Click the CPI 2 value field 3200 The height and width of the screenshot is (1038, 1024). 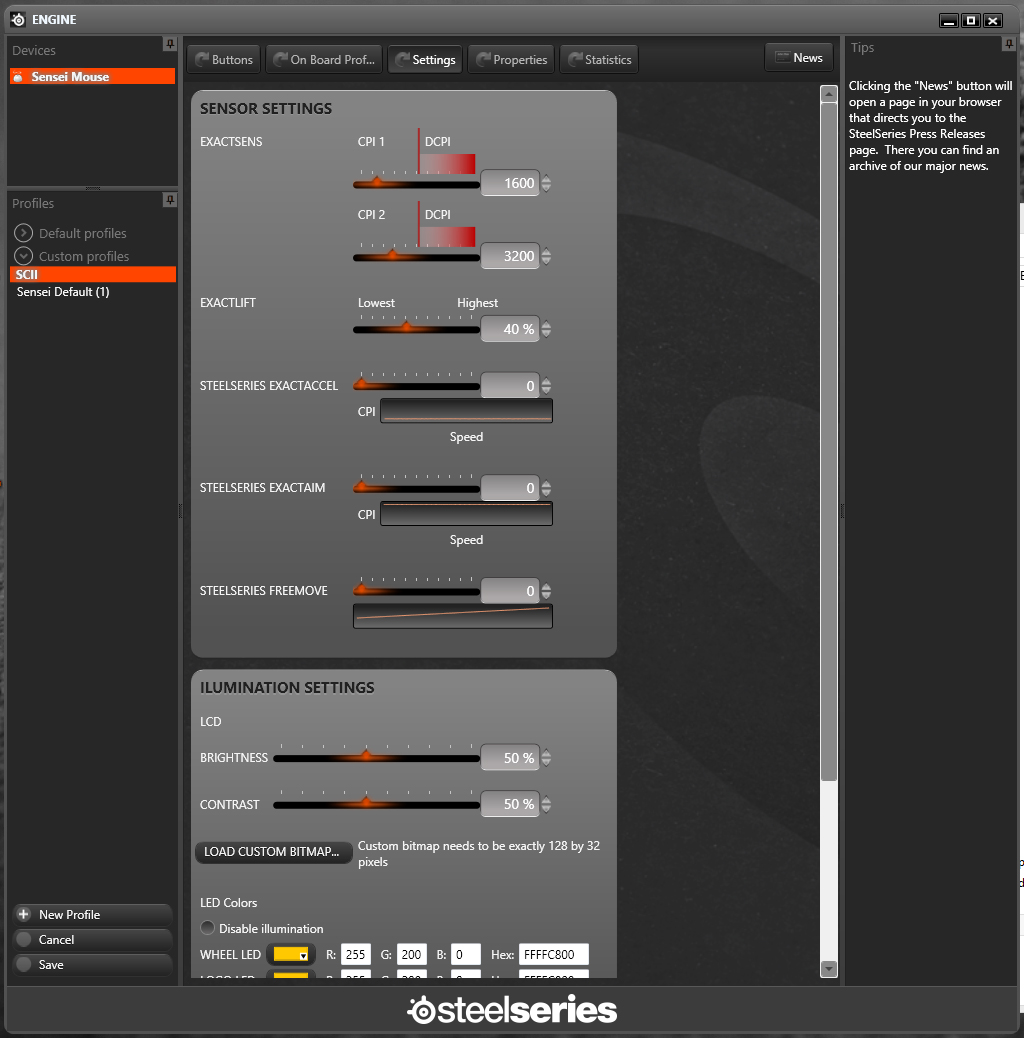(x=510, y=256)
